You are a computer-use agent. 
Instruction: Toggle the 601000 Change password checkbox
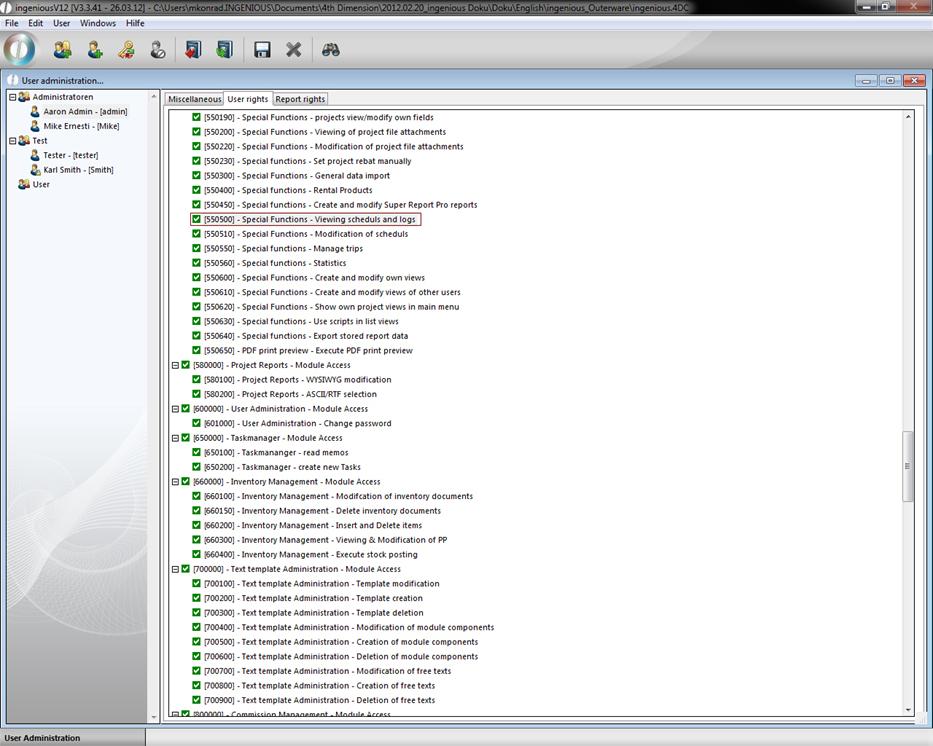pyautogui.click(x=197, y=423)
